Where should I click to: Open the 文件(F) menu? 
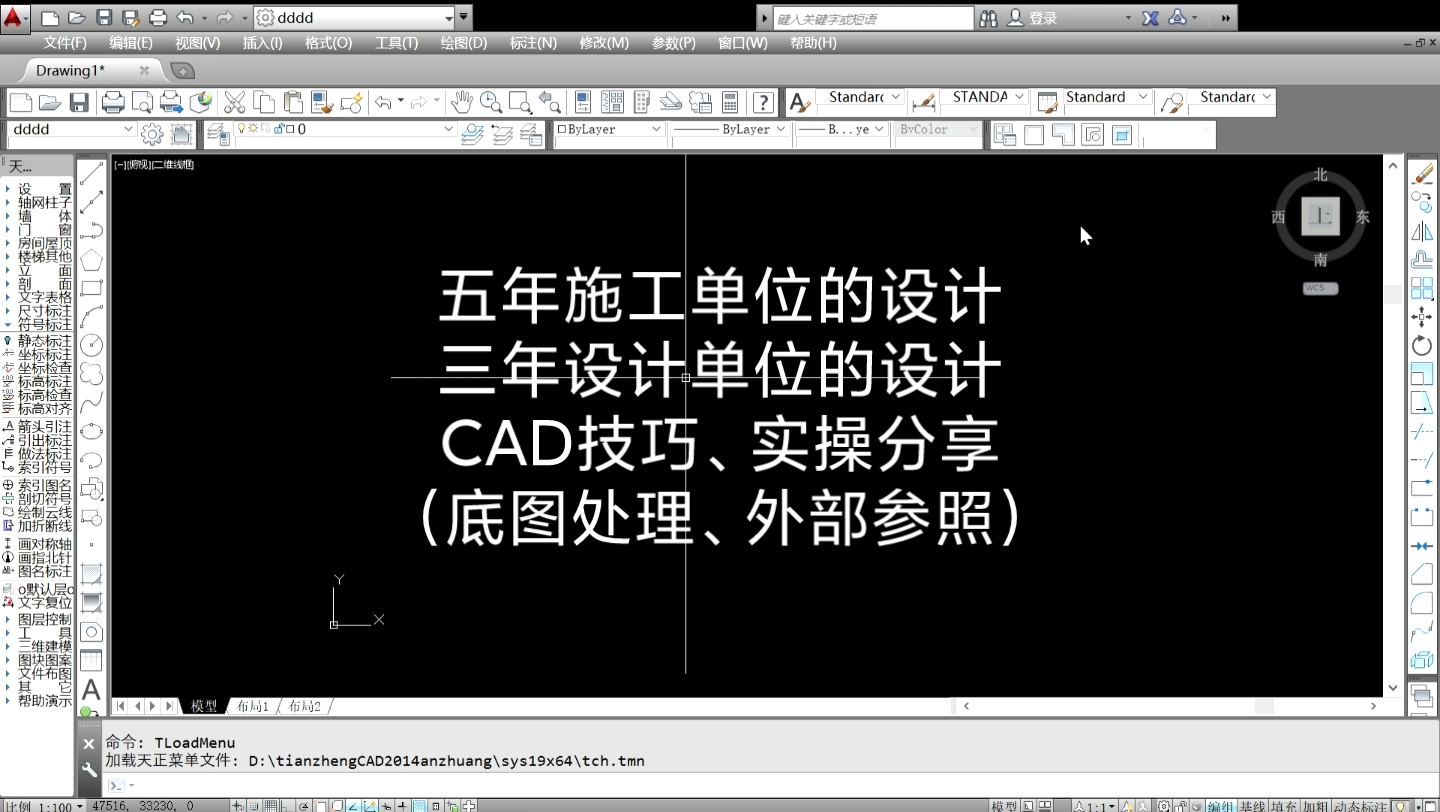(x=65, y=43)
